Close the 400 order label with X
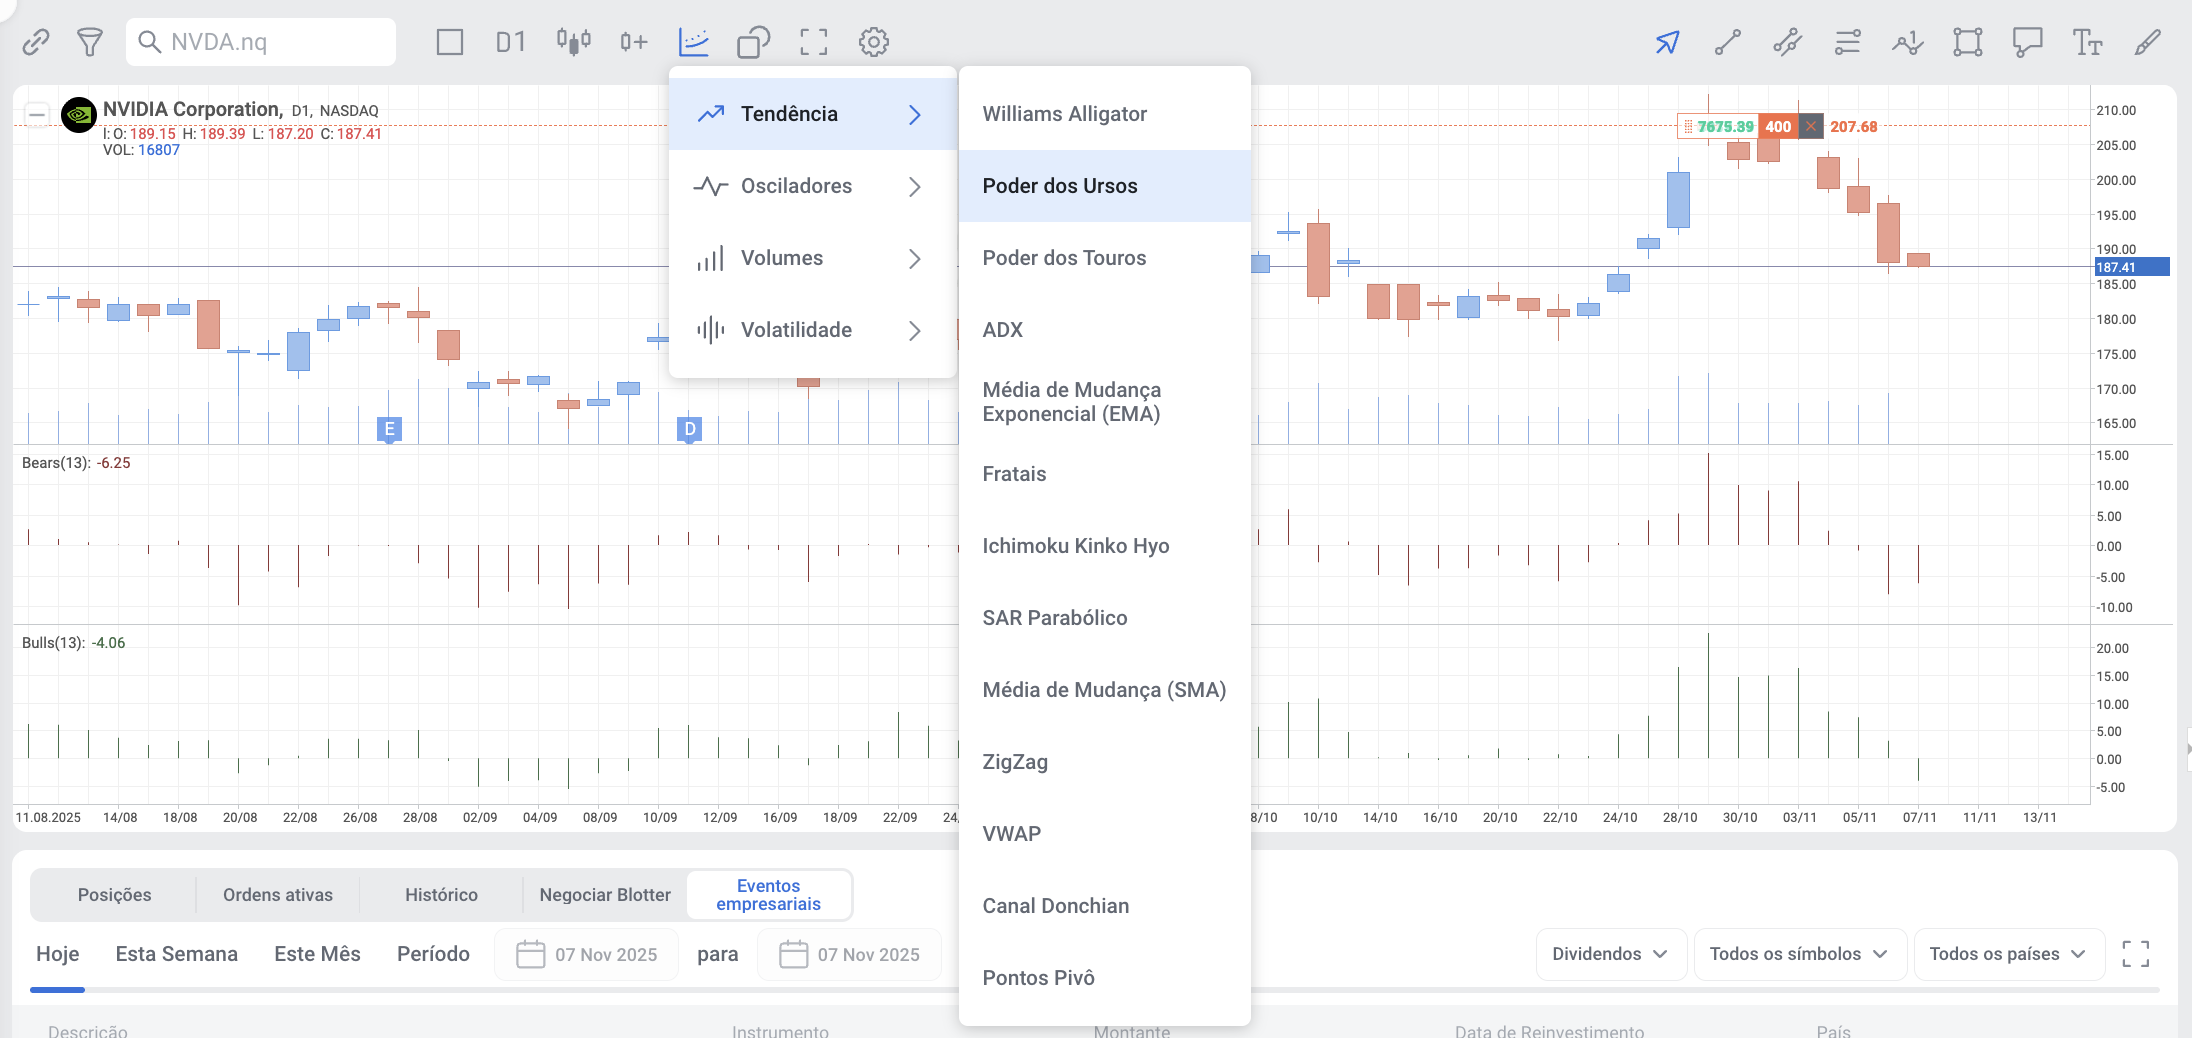The image size is (2192, 1038). click(x=1810, y=126)
